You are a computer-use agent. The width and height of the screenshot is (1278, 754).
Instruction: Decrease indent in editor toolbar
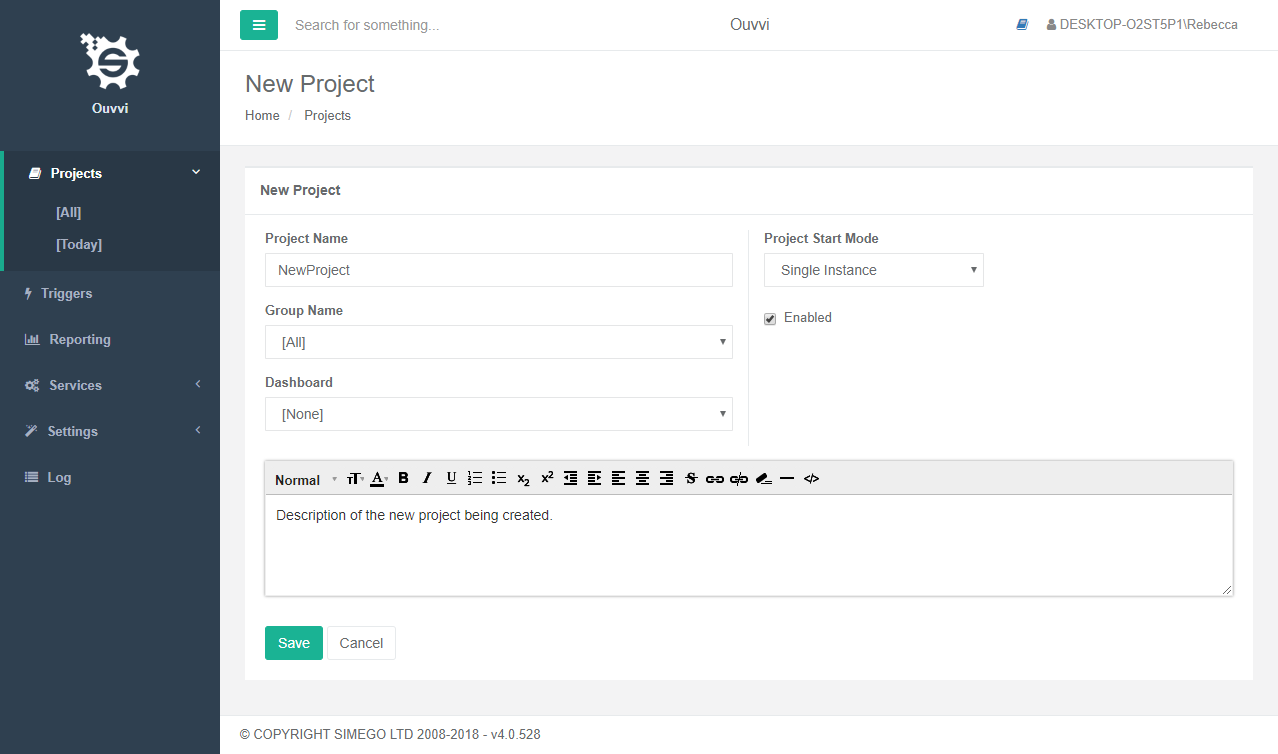pos(571,478)
